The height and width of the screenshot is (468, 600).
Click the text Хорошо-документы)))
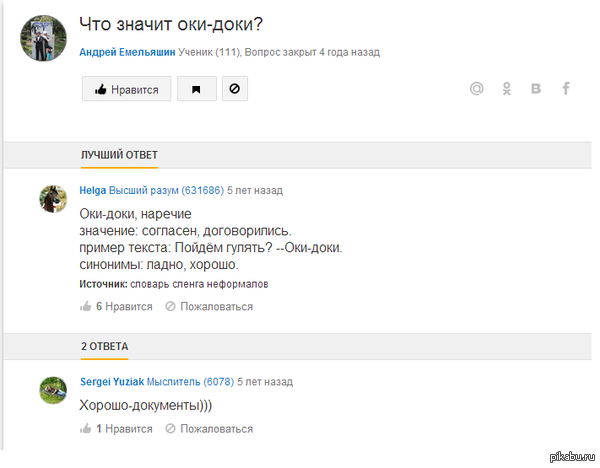145,405
